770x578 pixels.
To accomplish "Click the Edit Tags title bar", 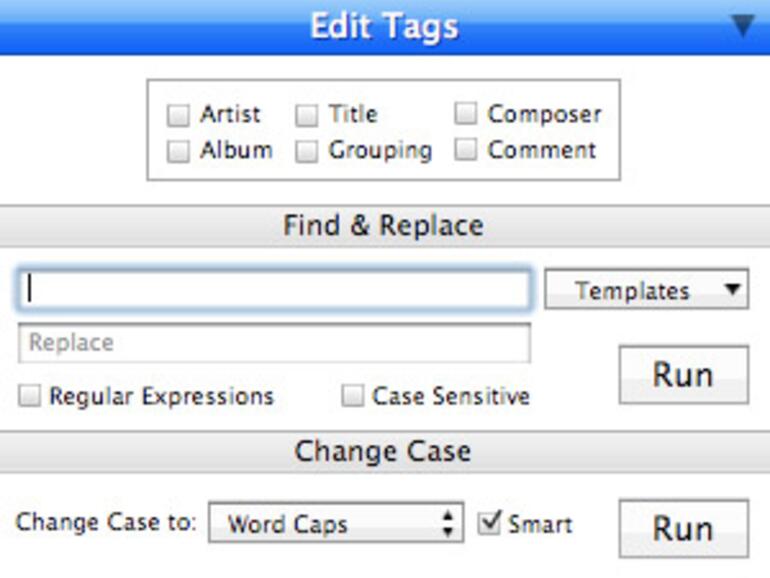I will [x=384, y=26].
